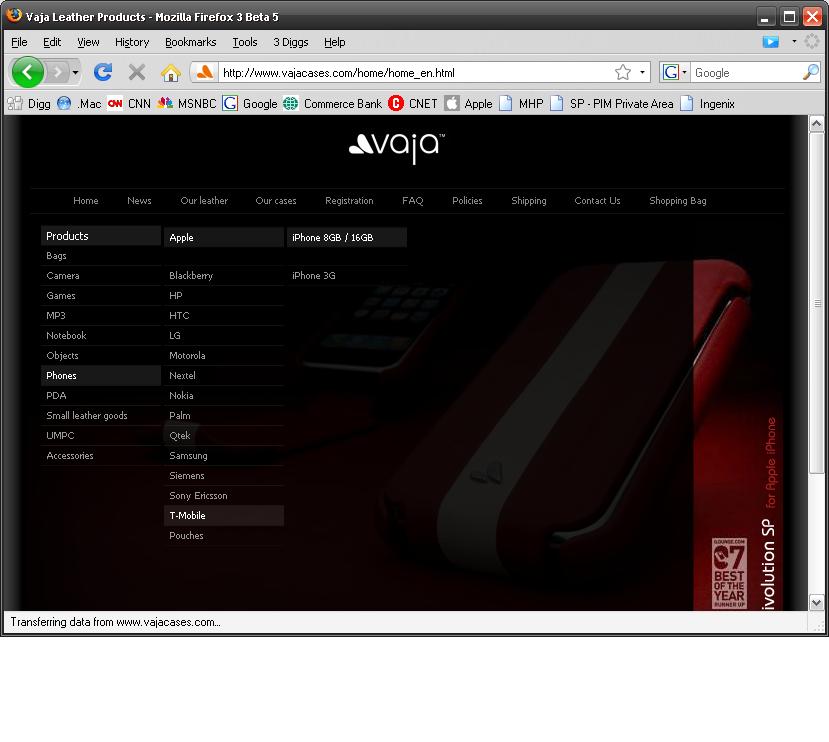Image resolution: width=829 pixels, height=742 pixels.
Task: Open the MSNBC bookmark
Action: 187,104
